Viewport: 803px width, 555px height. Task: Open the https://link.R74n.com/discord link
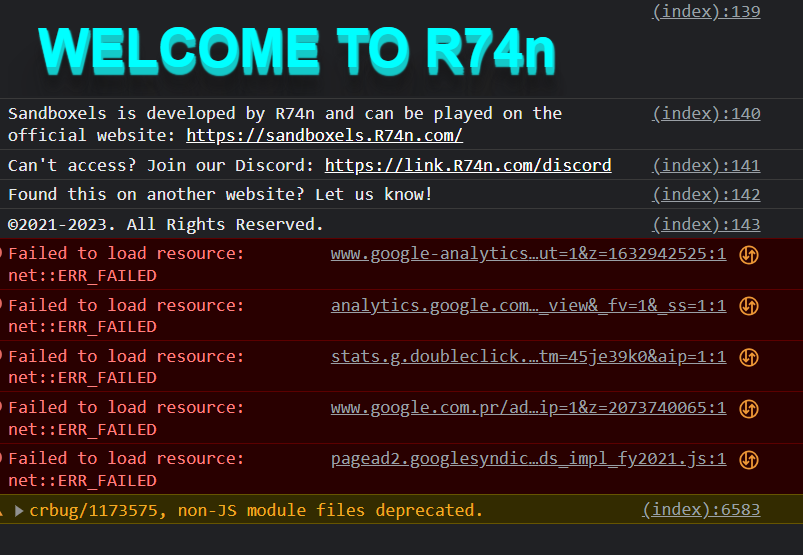(468, 165)
